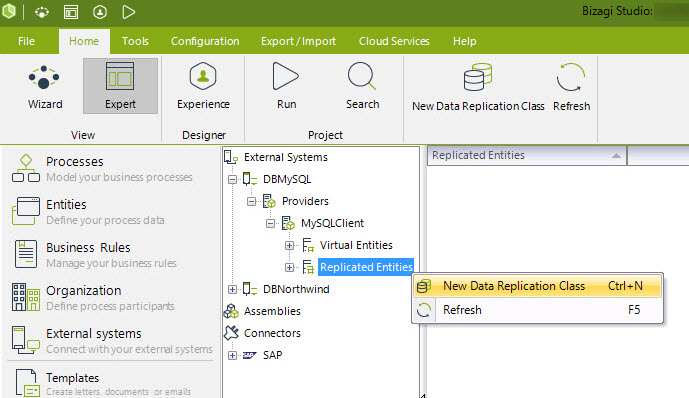Select the External Systems root node

[x=286, y=157]
